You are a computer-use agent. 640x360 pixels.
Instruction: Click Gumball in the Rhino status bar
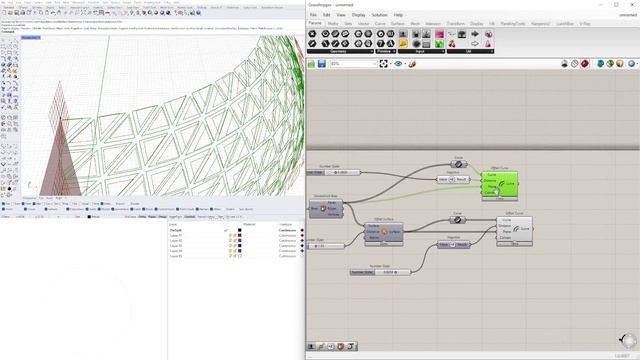tap(189, 216)
